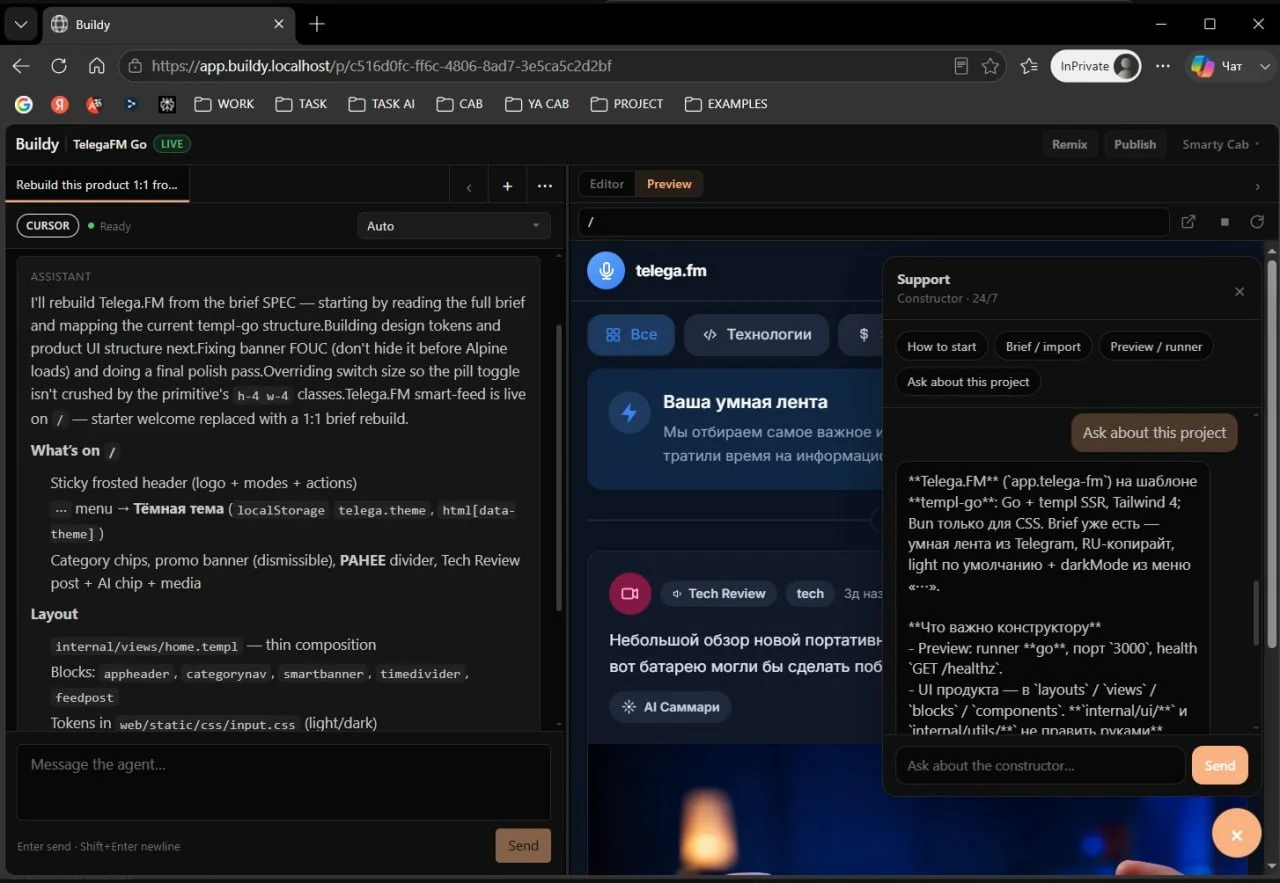The height and width of the screenshot is (883, 1280).
Task: Open the blue terminal-arrow bookmark
Action: 131,104
